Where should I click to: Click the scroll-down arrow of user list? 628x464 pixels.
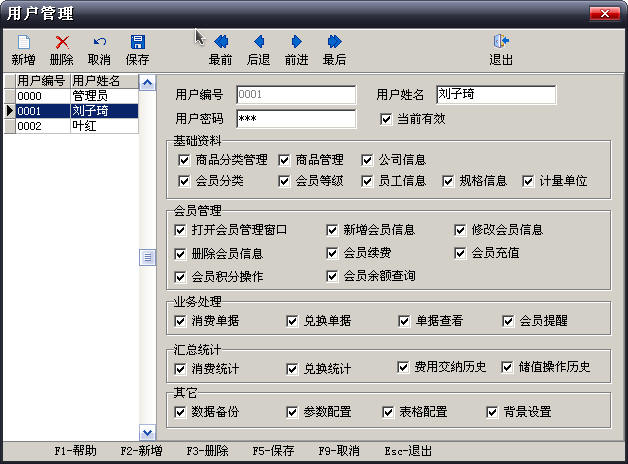click(x=147, y=432)
